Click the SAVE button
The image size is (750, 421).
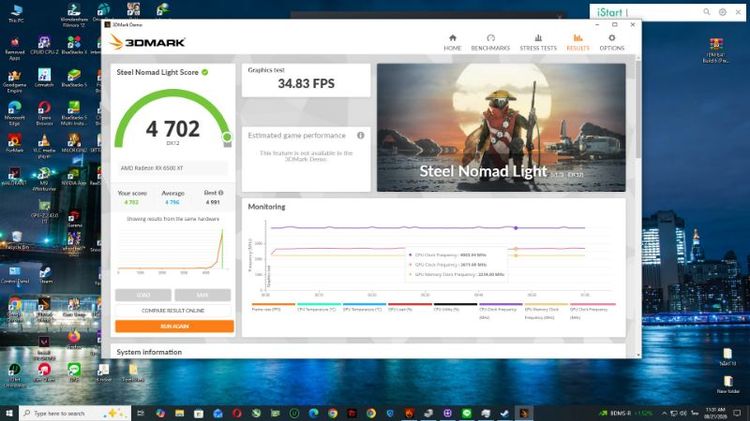[x=202, y=295]
